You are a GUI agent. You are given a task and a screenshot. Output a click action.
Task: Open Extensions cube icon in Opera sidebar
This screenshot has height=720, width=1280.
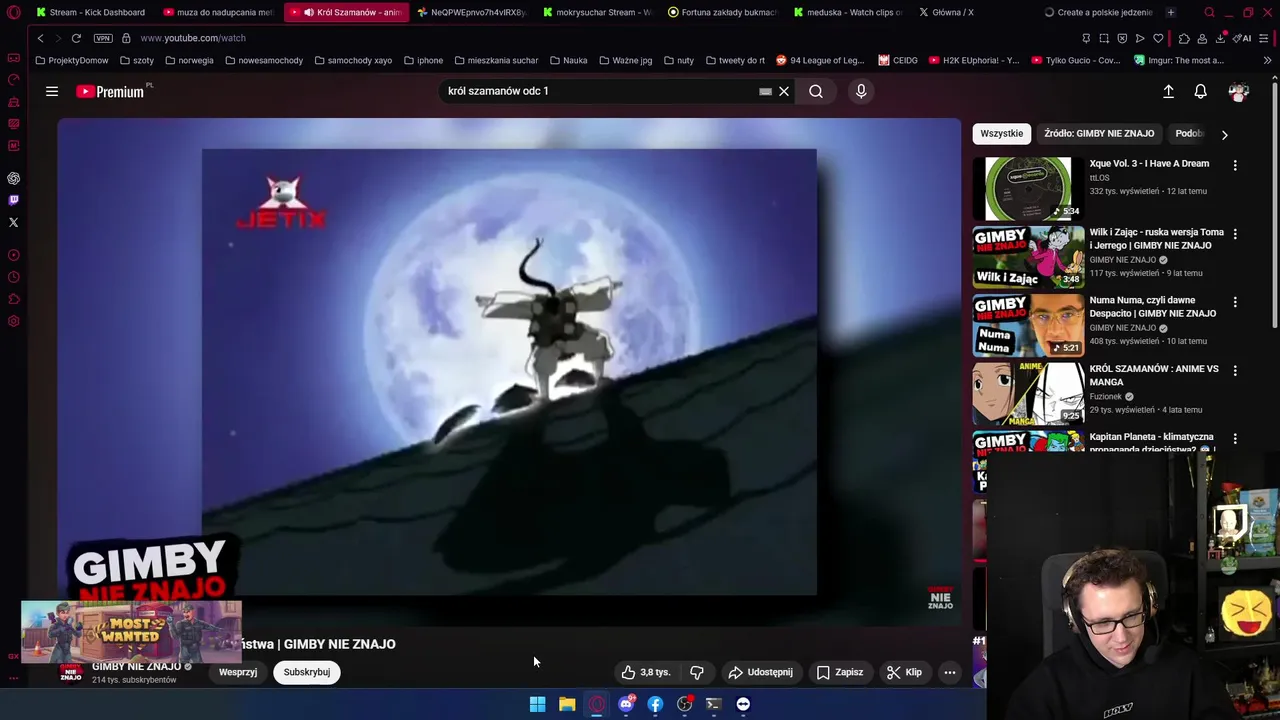click(13, 299)
